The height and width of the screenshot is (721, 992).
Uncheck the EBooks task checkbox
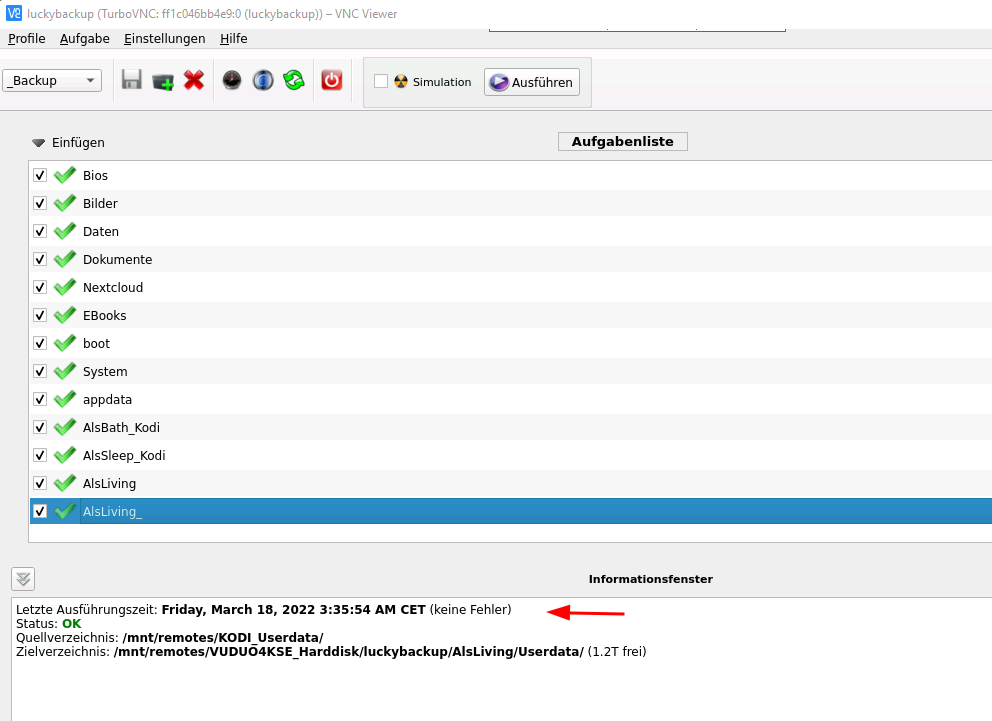pos(40,315)
